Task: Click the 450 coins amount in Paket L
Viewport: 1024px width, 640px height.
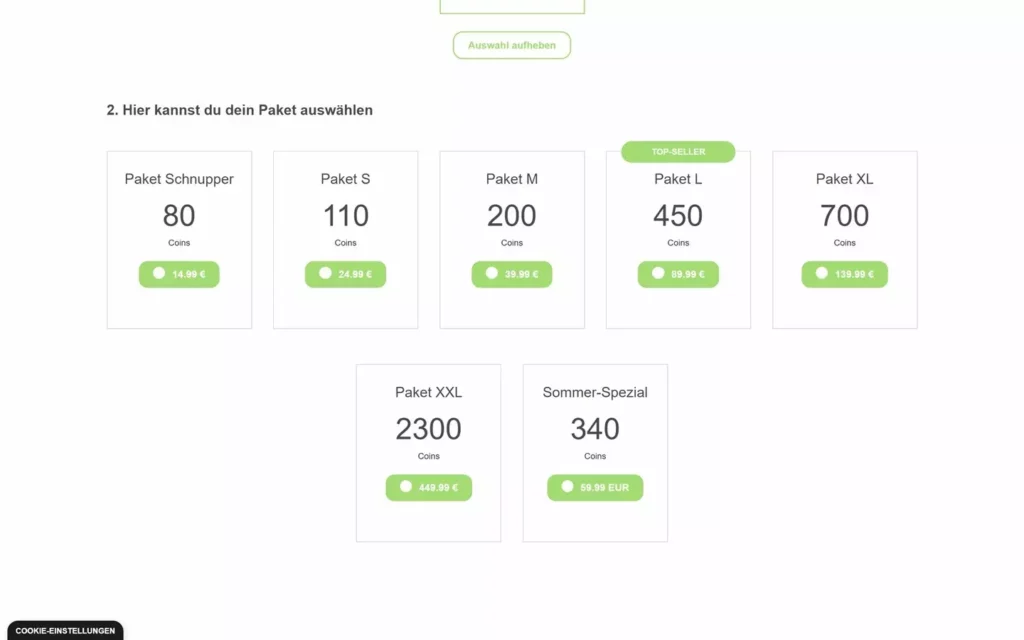Action: coord(678,216)
